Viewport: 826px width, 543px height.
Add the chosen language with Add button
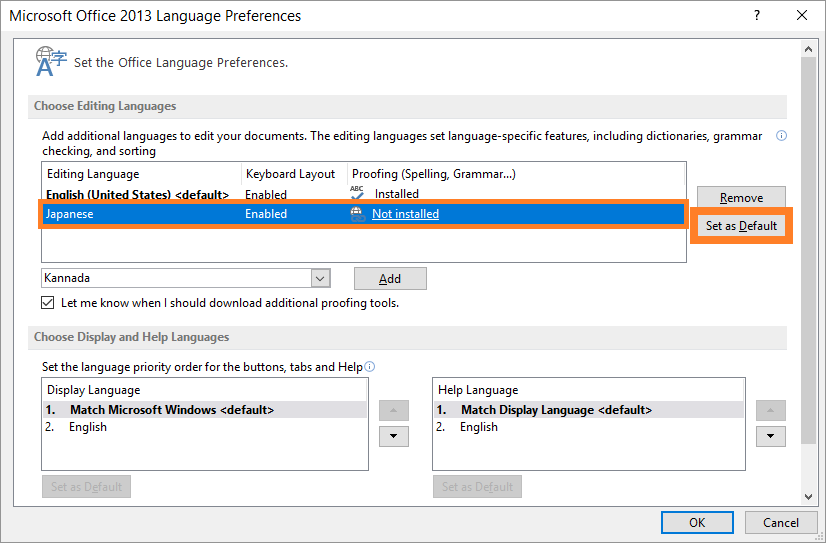pyautogui.click(x=390, y=279)
